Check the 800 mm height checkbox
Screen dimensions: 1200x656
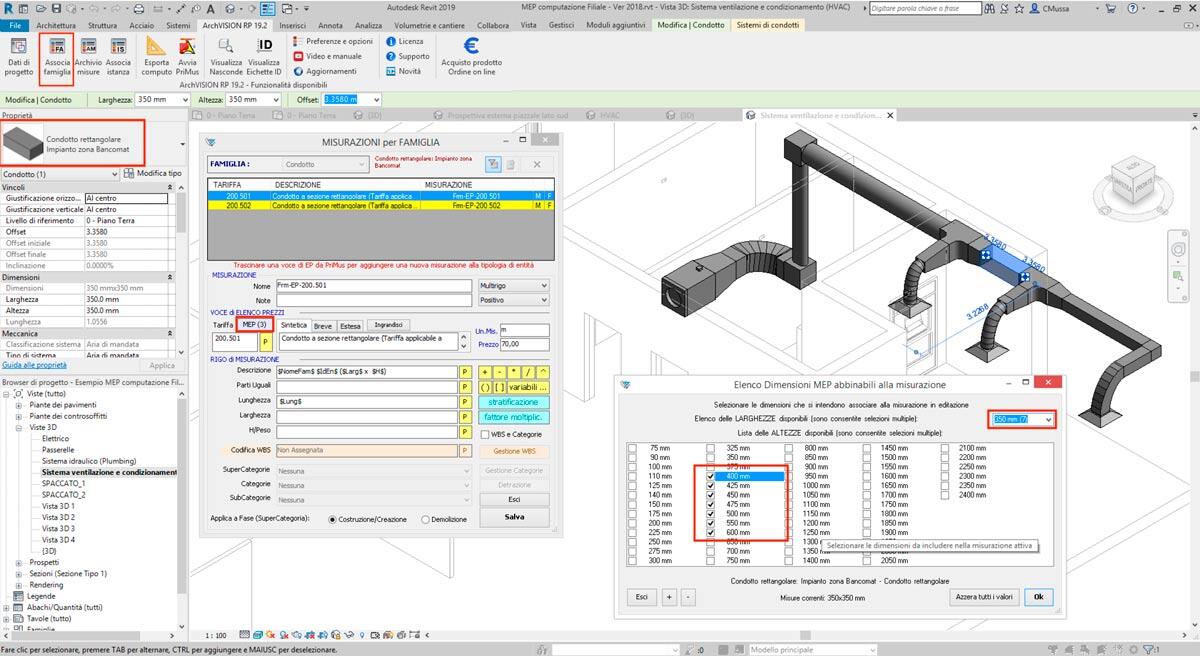point(788,449)
